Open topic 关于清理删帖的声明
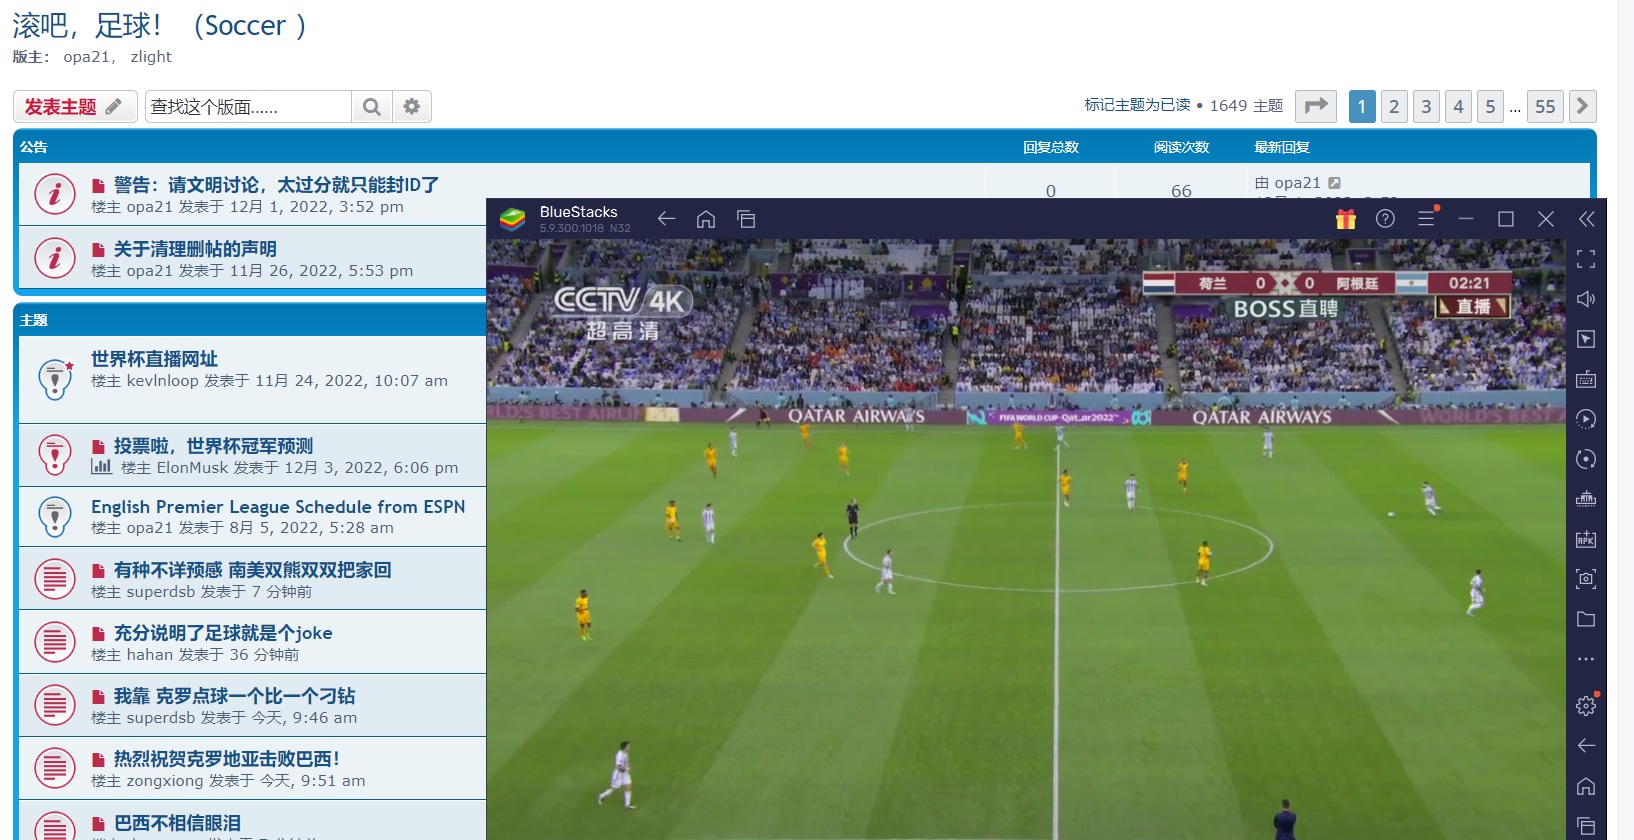The width and height of the screenshot is (1634, 840). [x=195, y=249]
